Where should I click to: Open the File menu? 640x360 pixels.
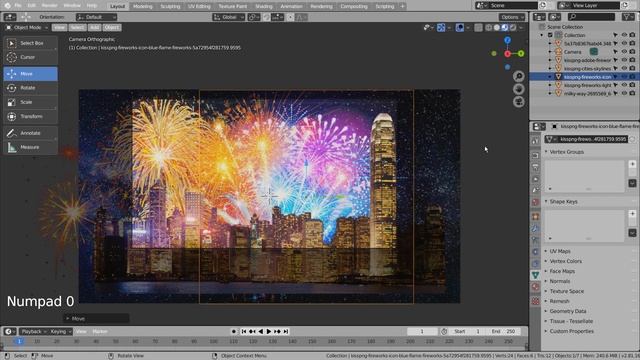(x=18, y=6)
